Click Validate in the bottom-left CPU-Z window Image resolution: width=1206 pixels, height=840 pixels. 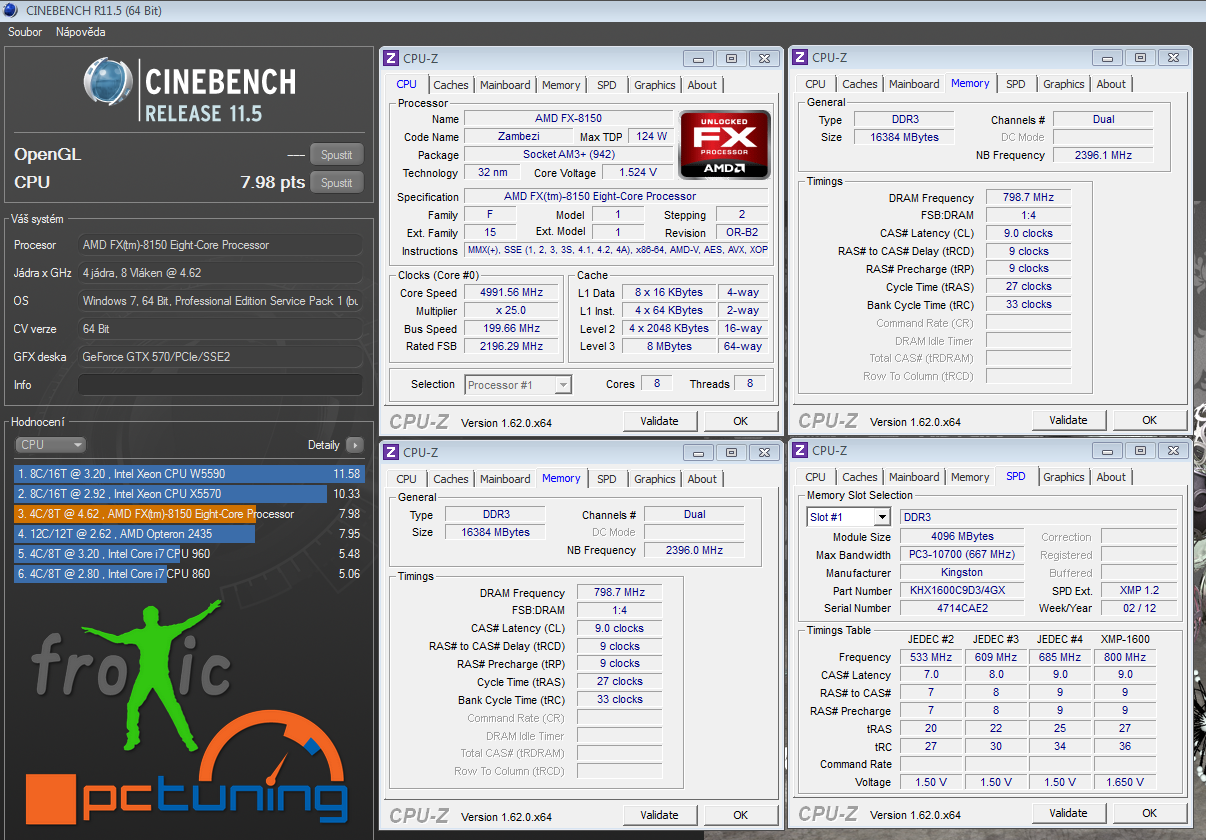click(659, 815)
